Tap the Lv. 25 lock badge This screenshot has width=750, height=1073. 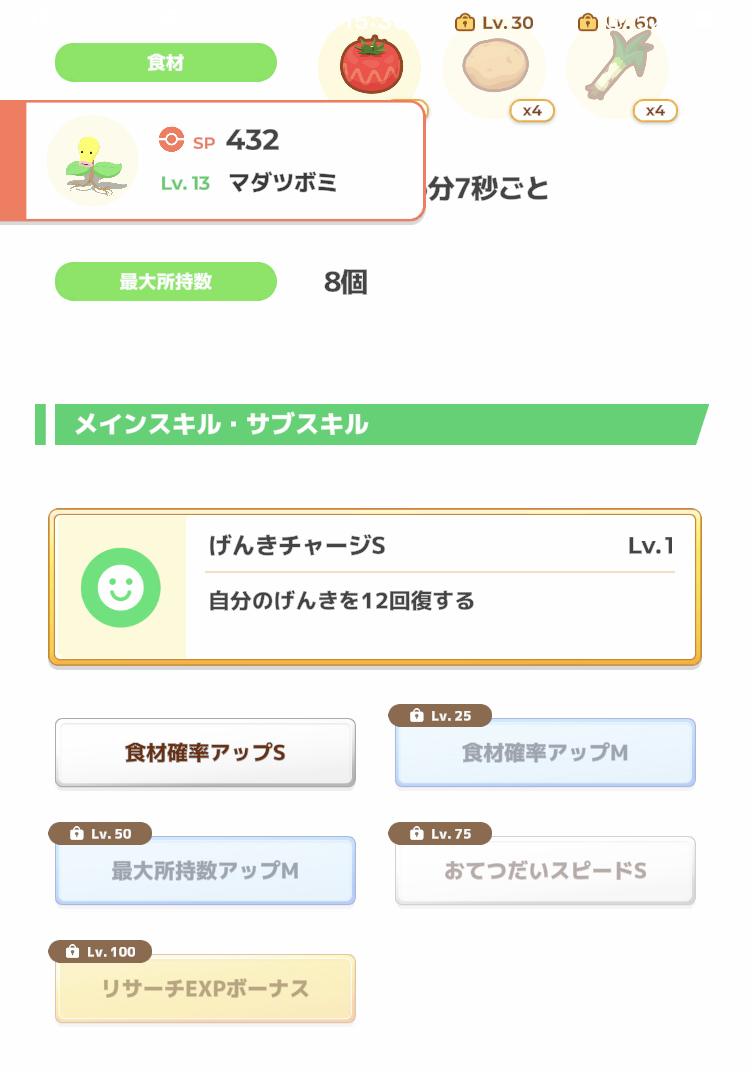pyautogui.click(x=439, y=716)
